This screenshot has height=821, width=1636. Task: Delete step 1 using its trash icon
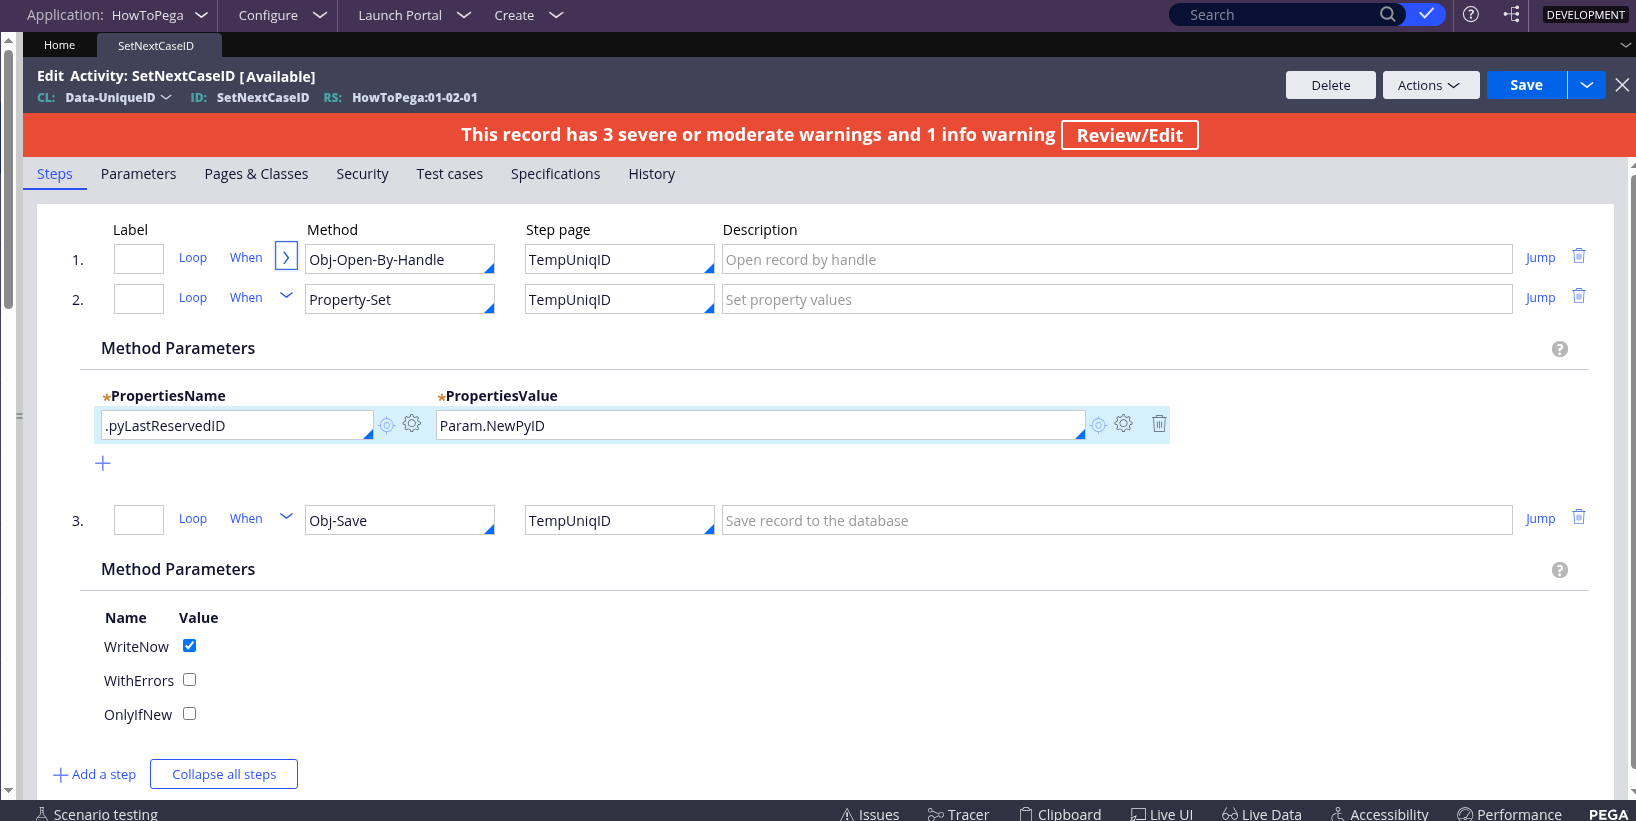click(1579, 256)
